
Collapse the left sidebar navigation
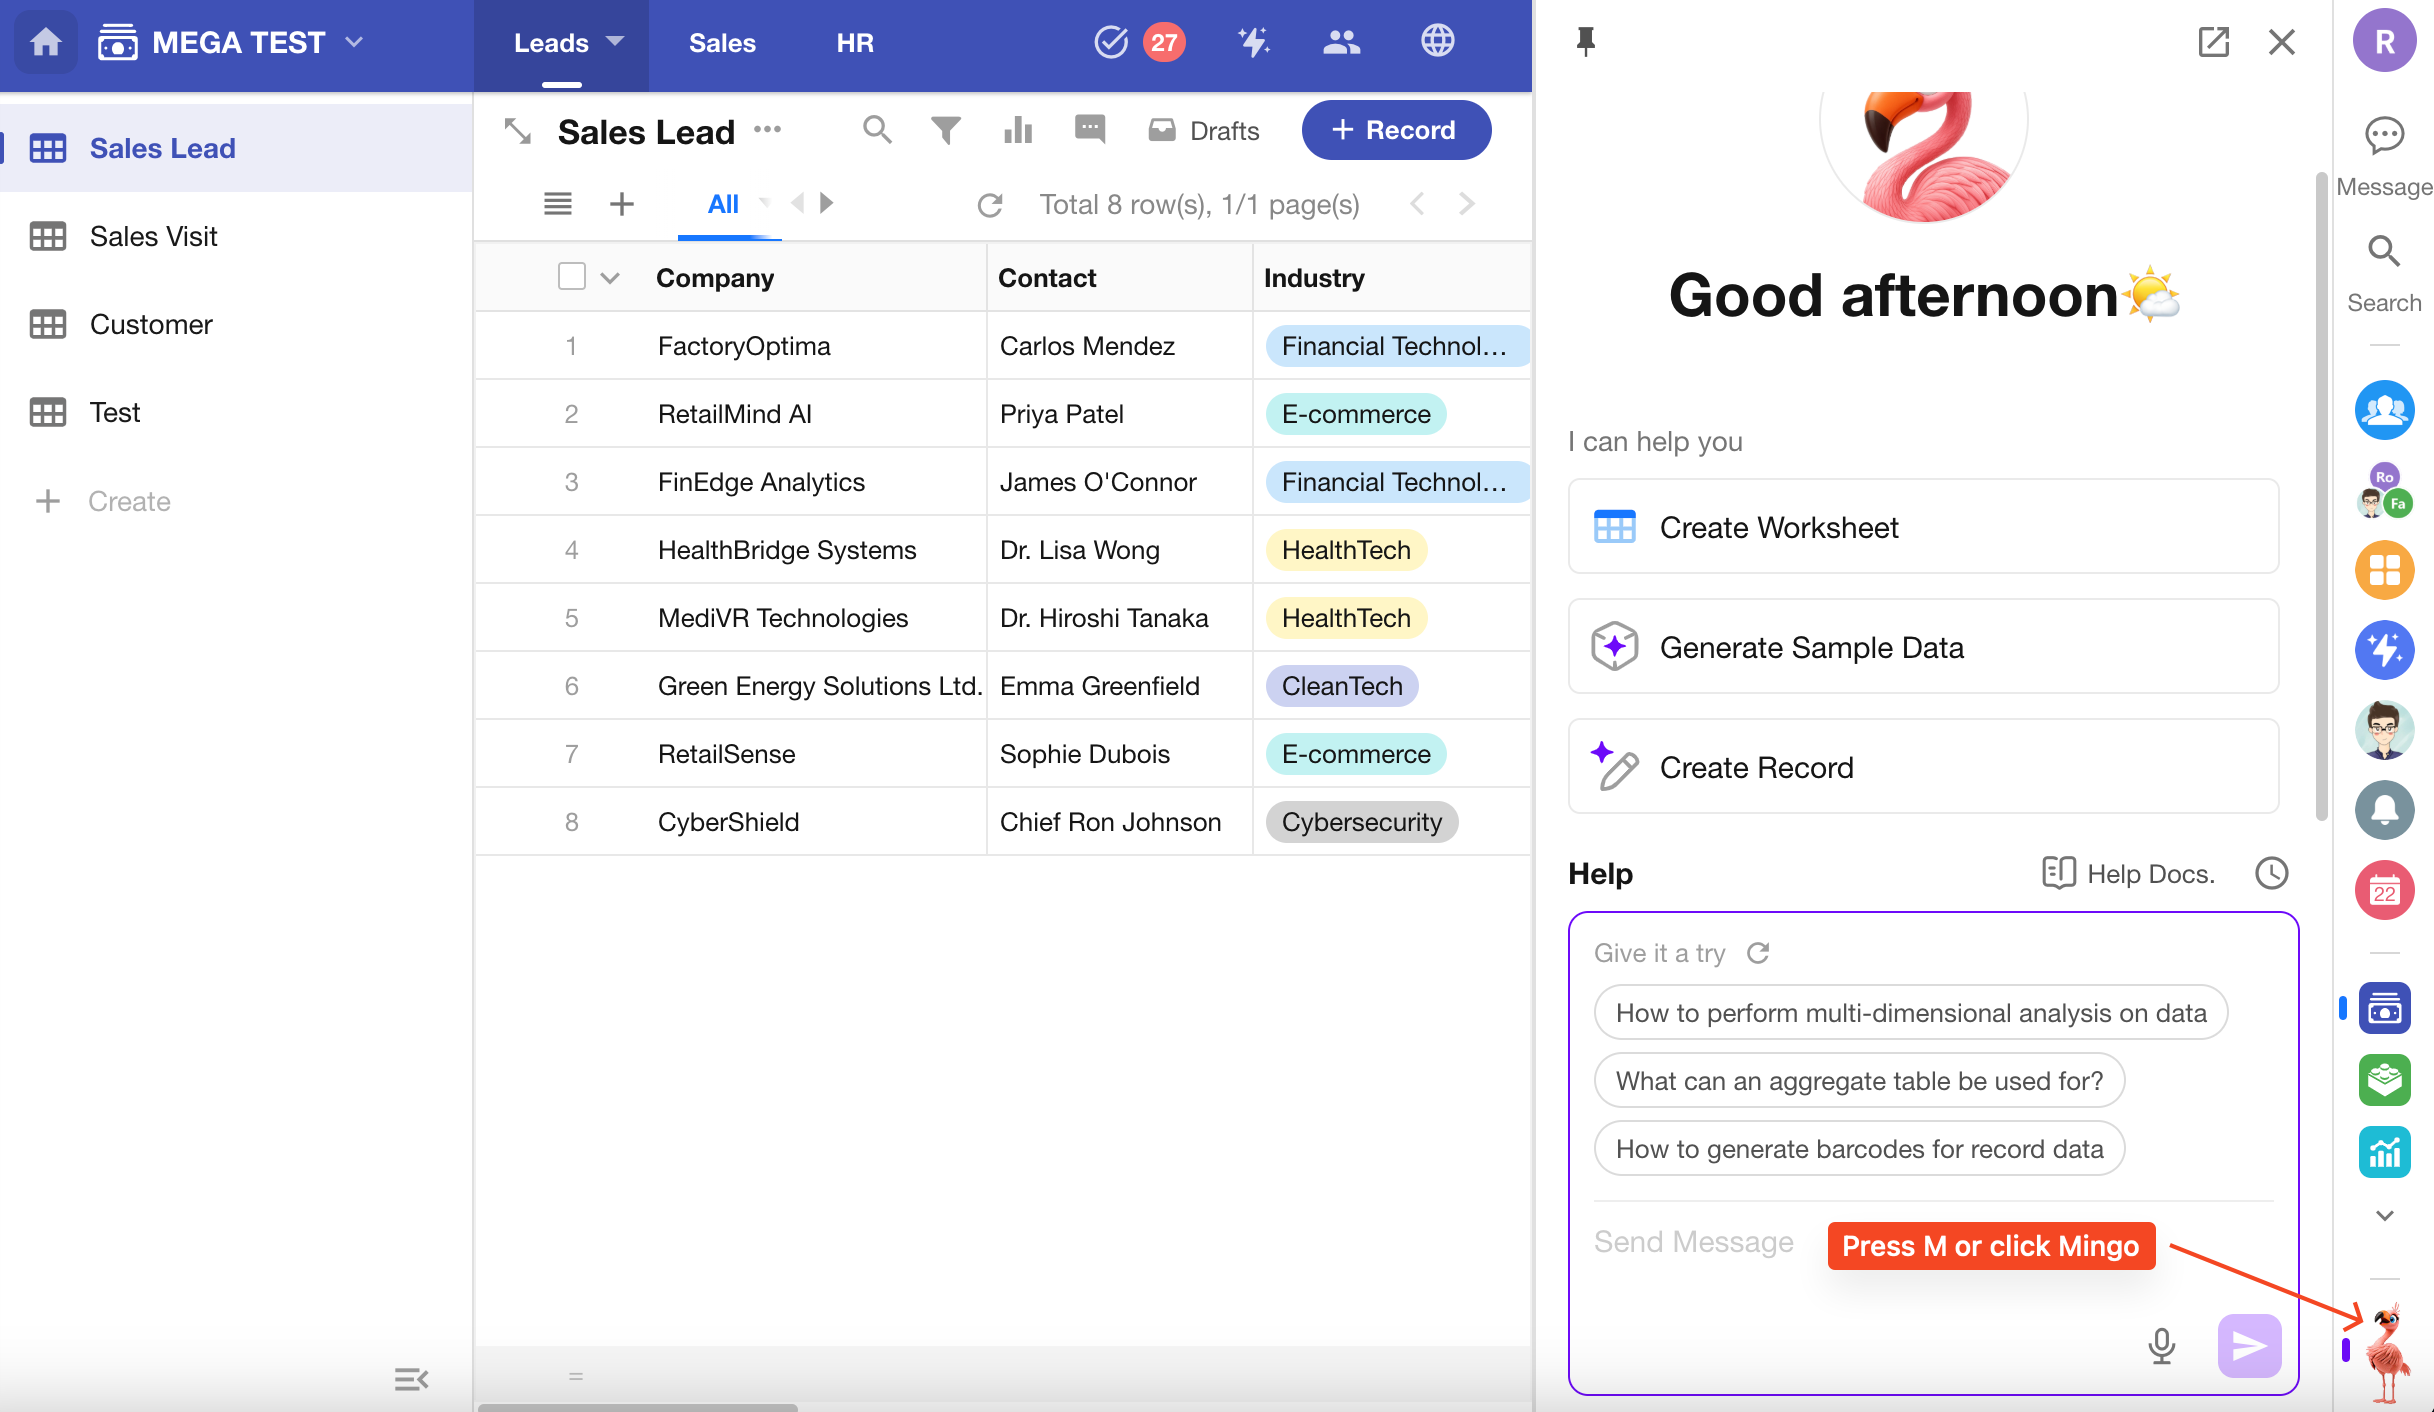tap(411, 1380)
